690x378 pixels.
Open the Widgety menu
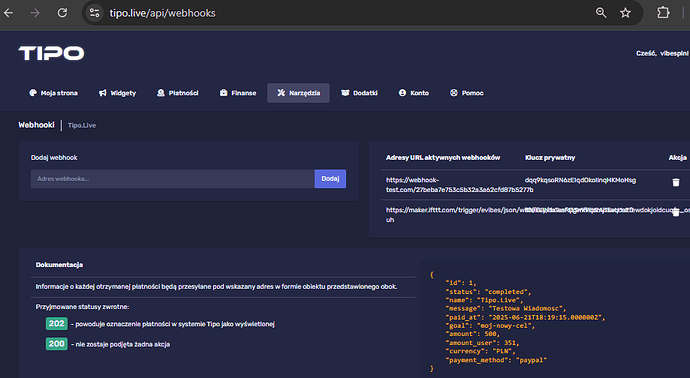(x=117, y=93)
